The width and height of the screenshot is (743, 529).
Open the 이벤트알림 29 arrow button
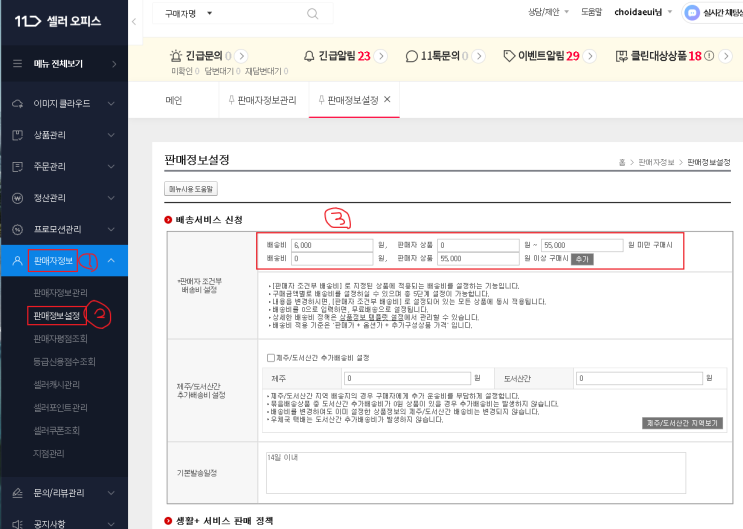click(x=590, y=56)
